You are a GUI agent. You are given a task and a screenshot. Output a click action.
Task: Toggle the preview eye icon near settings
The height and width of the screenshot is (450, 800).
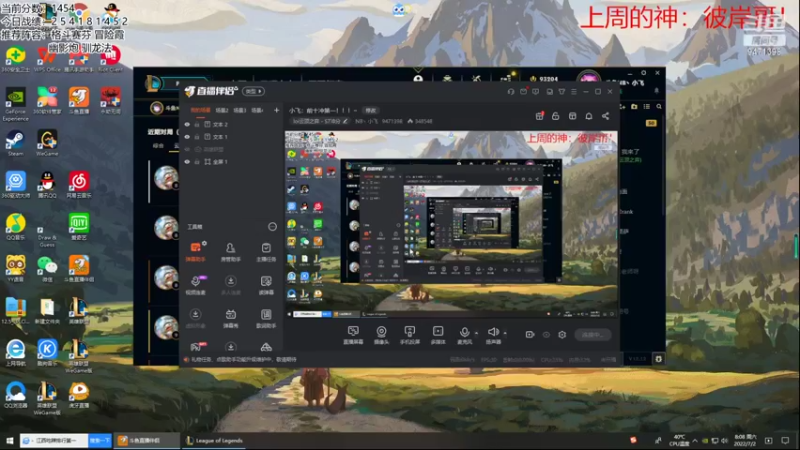pyautogui.click(x=546, y=335)
